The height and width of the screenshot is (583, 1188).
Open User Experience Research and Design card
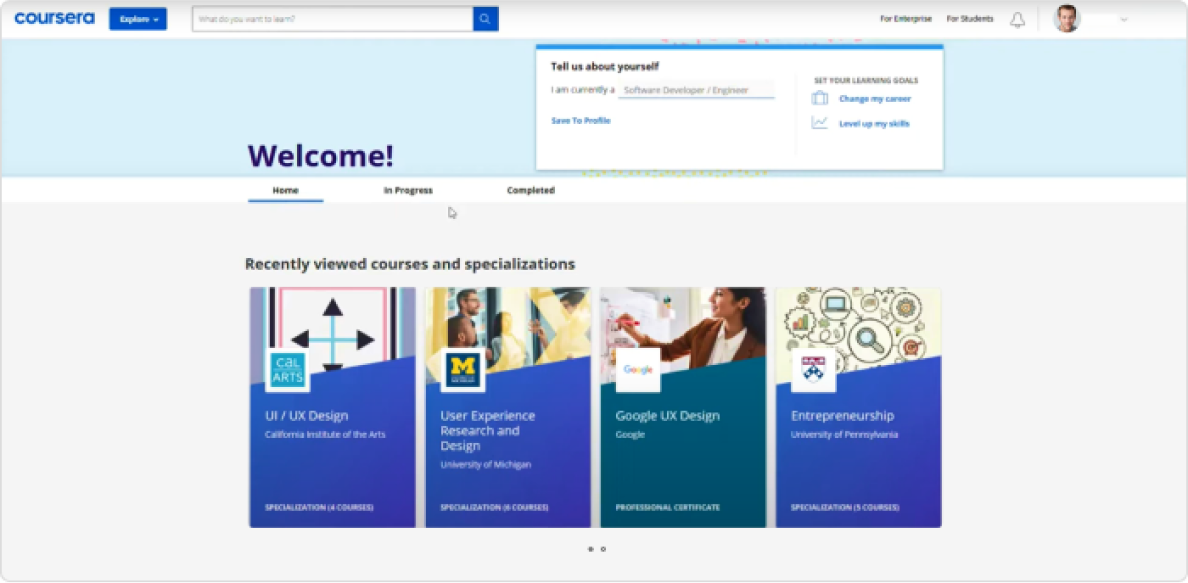click(x=508, y=407)
